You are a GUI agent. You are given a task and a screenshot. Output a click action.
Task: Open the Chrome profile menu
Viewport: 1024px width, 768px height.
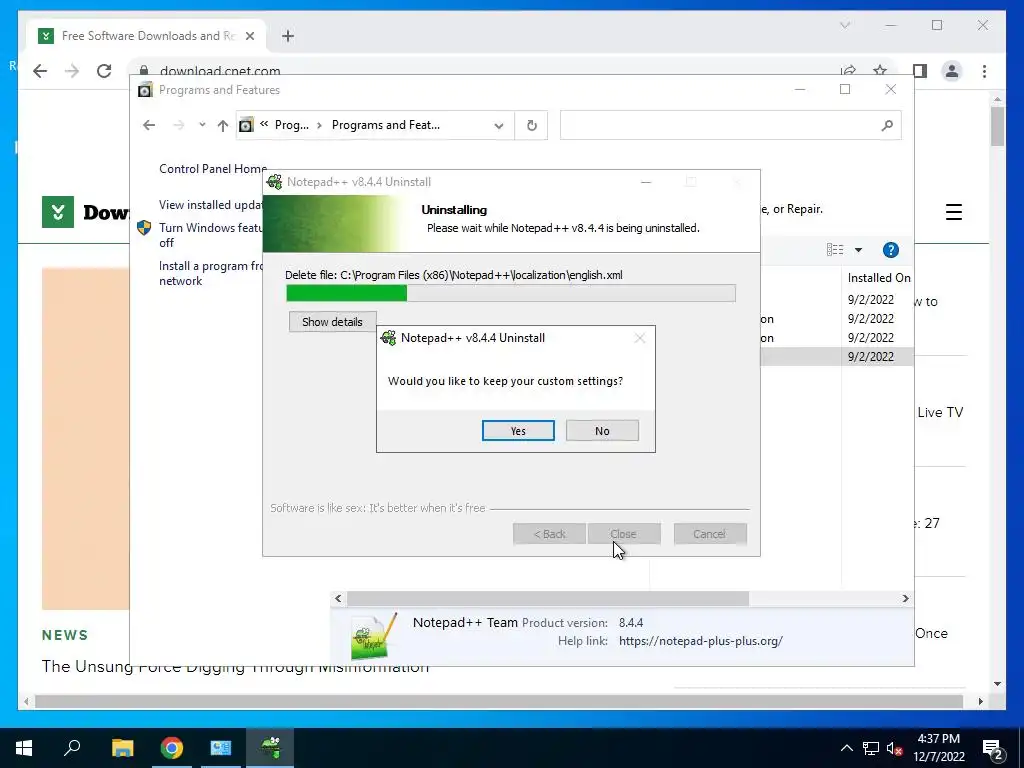(952, 71)
